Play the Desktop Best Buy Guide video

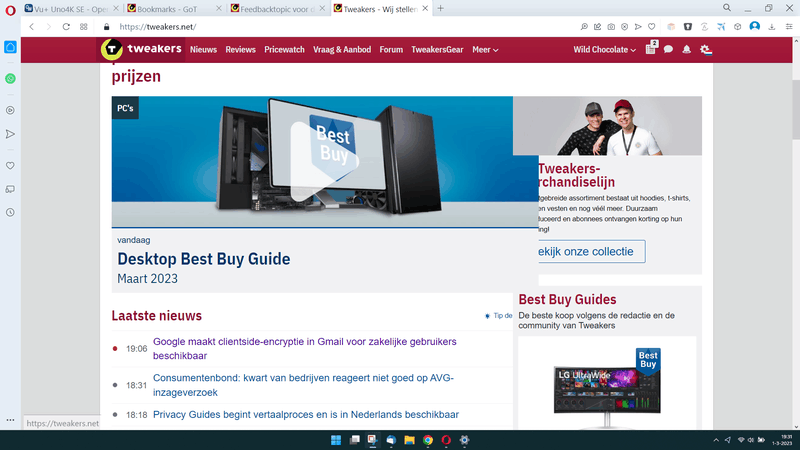325,161
